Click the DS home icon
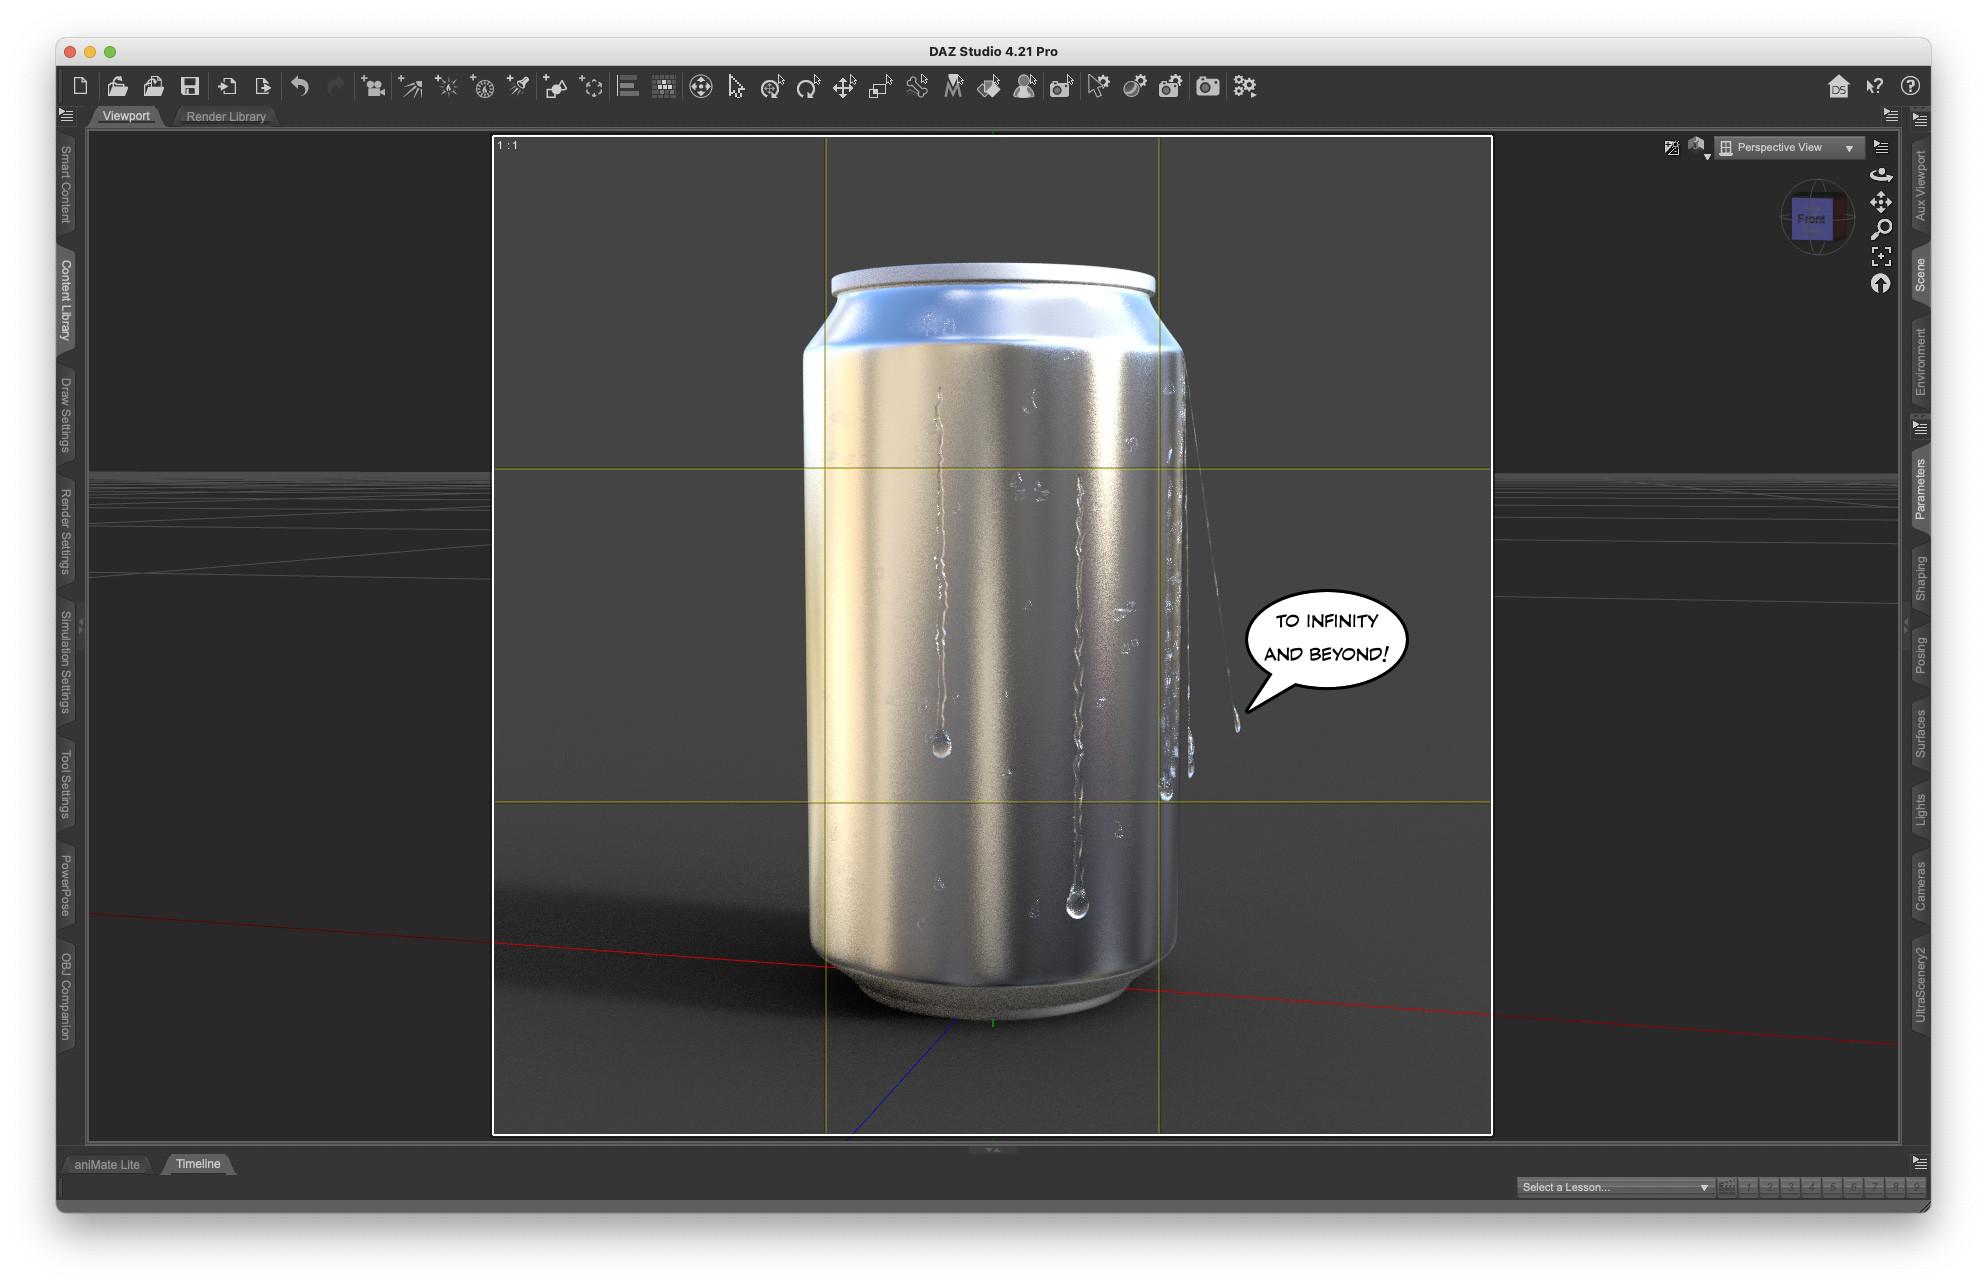Viewport: 1987px width, 1287px height. coord(1838,87)
